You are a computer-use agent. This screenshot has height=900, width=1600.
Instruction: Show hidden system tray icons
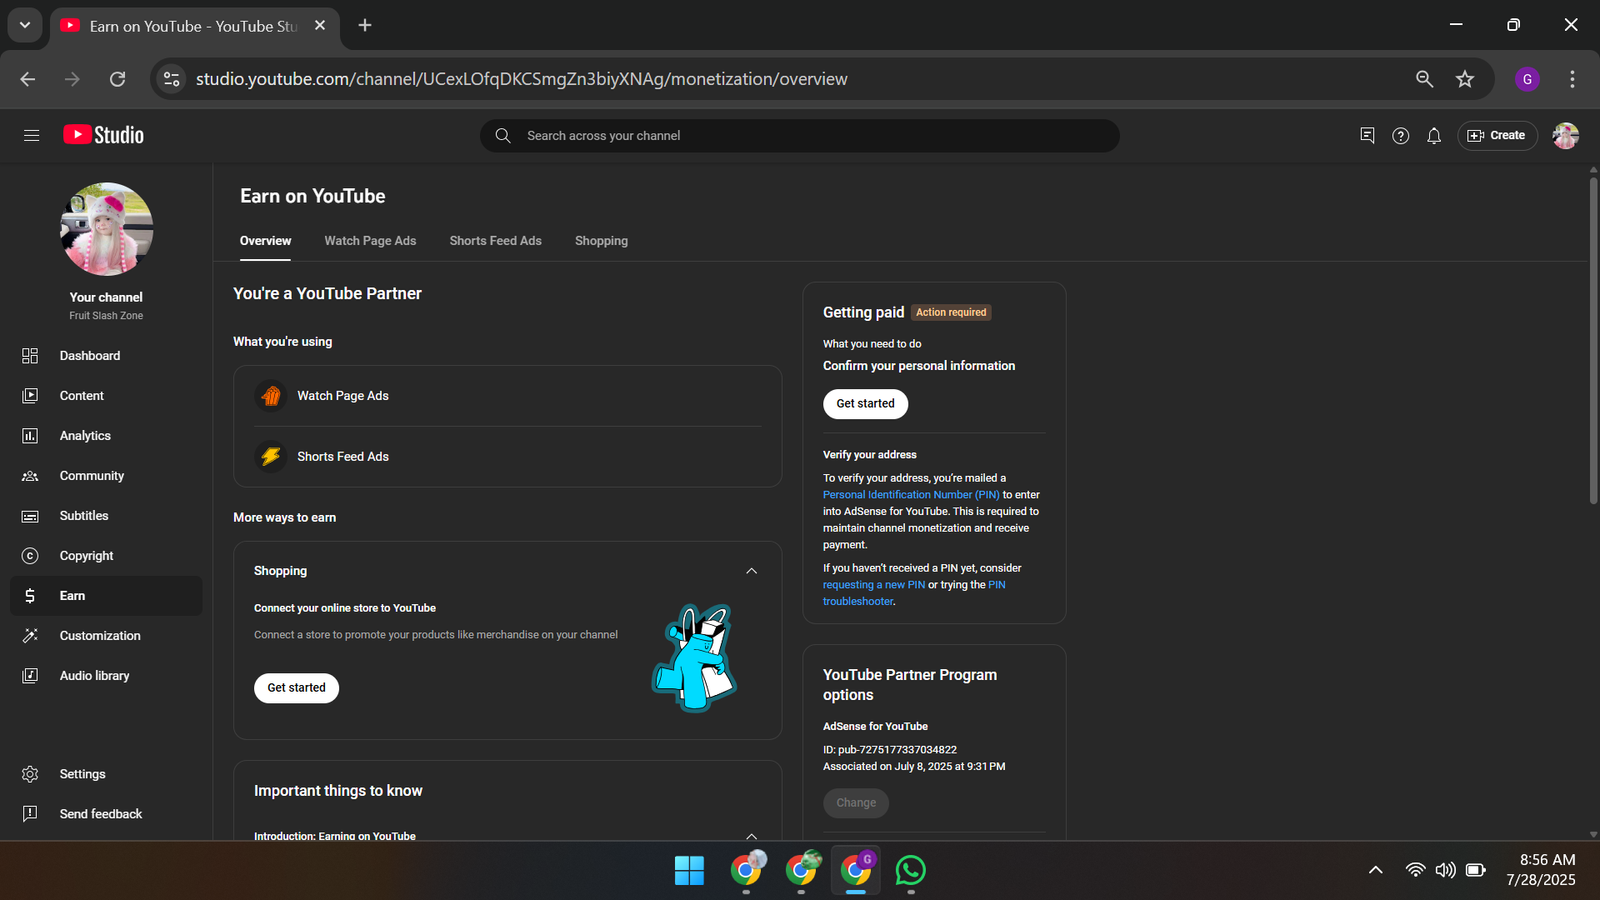tap(1376, 870)
